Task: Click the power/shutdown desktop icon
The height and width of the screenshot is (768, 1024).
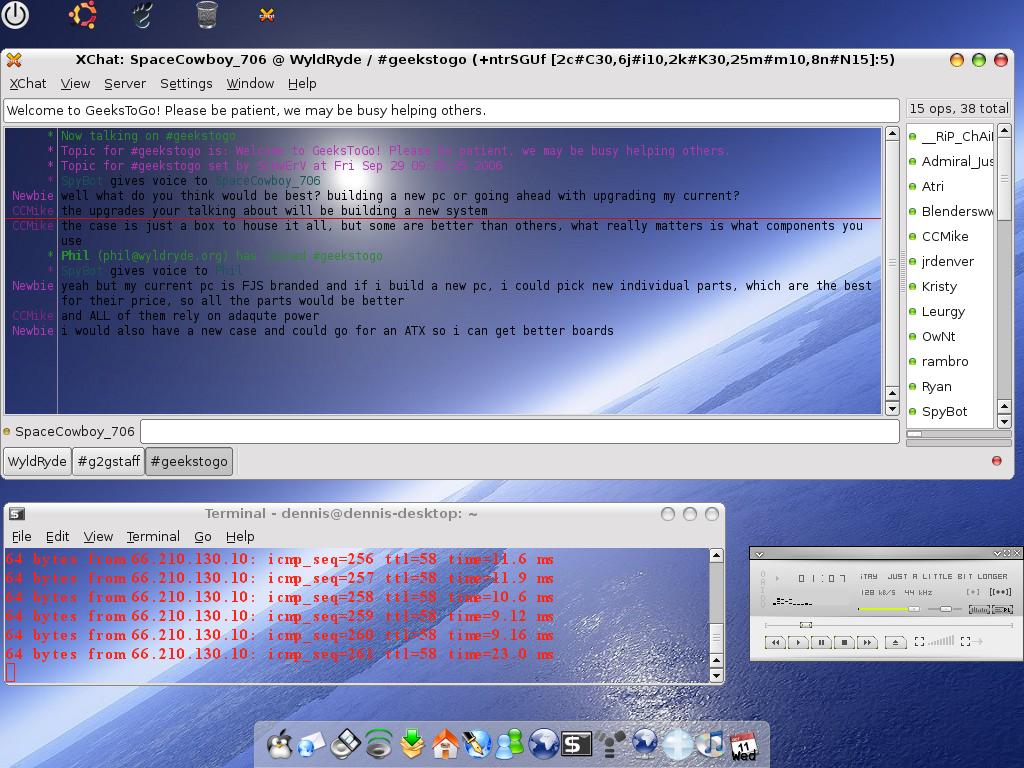Action: (x=14, y=14)
